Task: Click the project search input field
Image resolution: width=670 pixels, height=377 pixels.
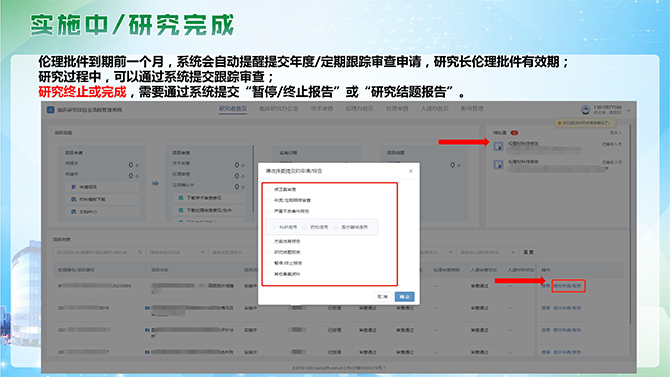Action: point(98,252)
